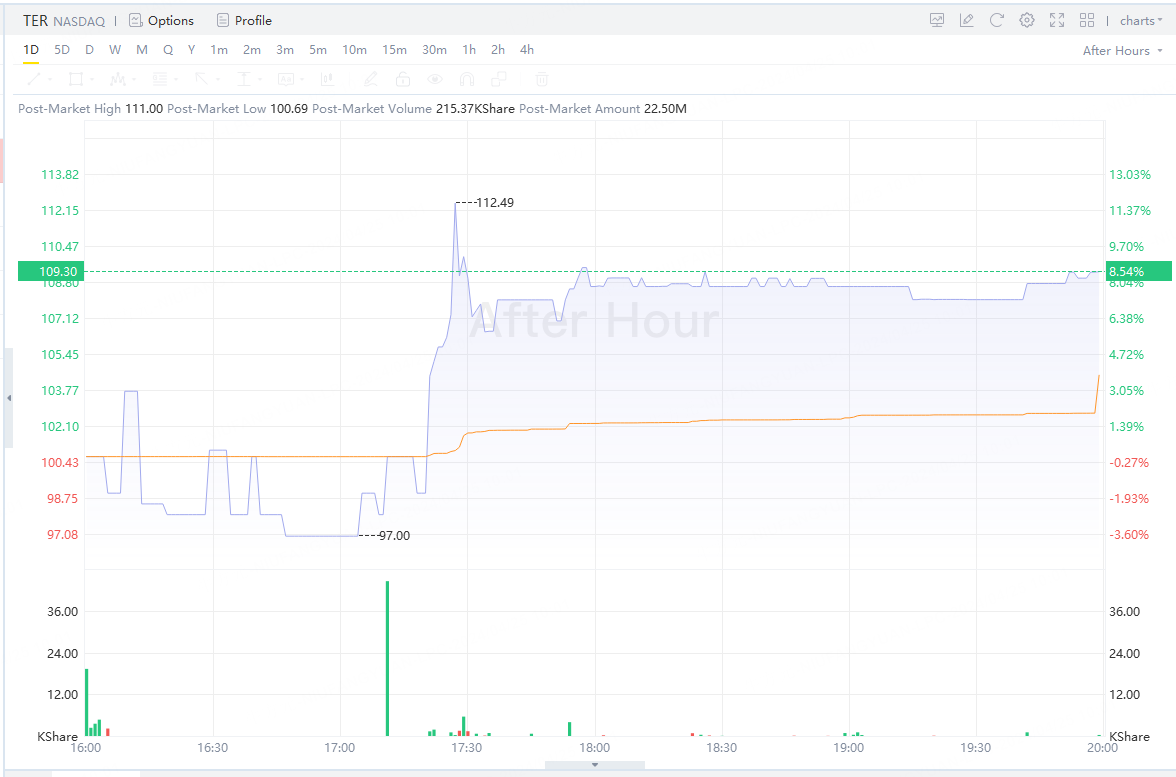This screenshot has height=777, width=1176.
Task: Select the Q quarterly timeframe tab
Action: pyautogui.click(x=168, y=50)
